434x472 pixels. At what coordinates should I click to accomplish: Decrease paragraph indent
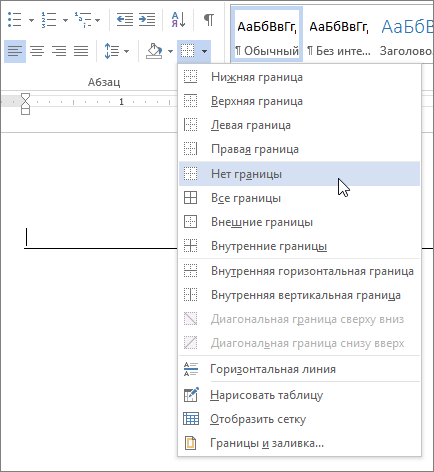pos(125,19)
